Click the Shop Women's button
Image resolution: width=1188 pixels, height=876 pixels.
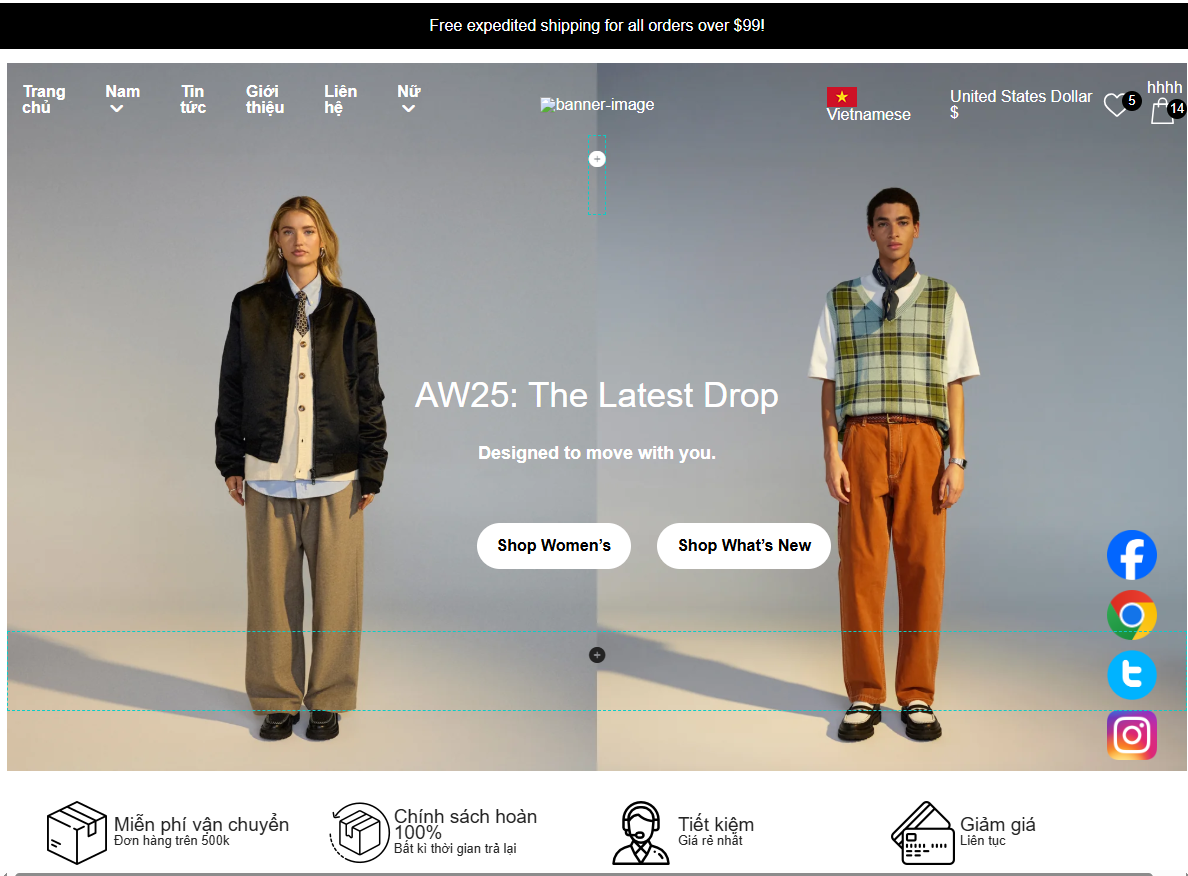(553, 545)
